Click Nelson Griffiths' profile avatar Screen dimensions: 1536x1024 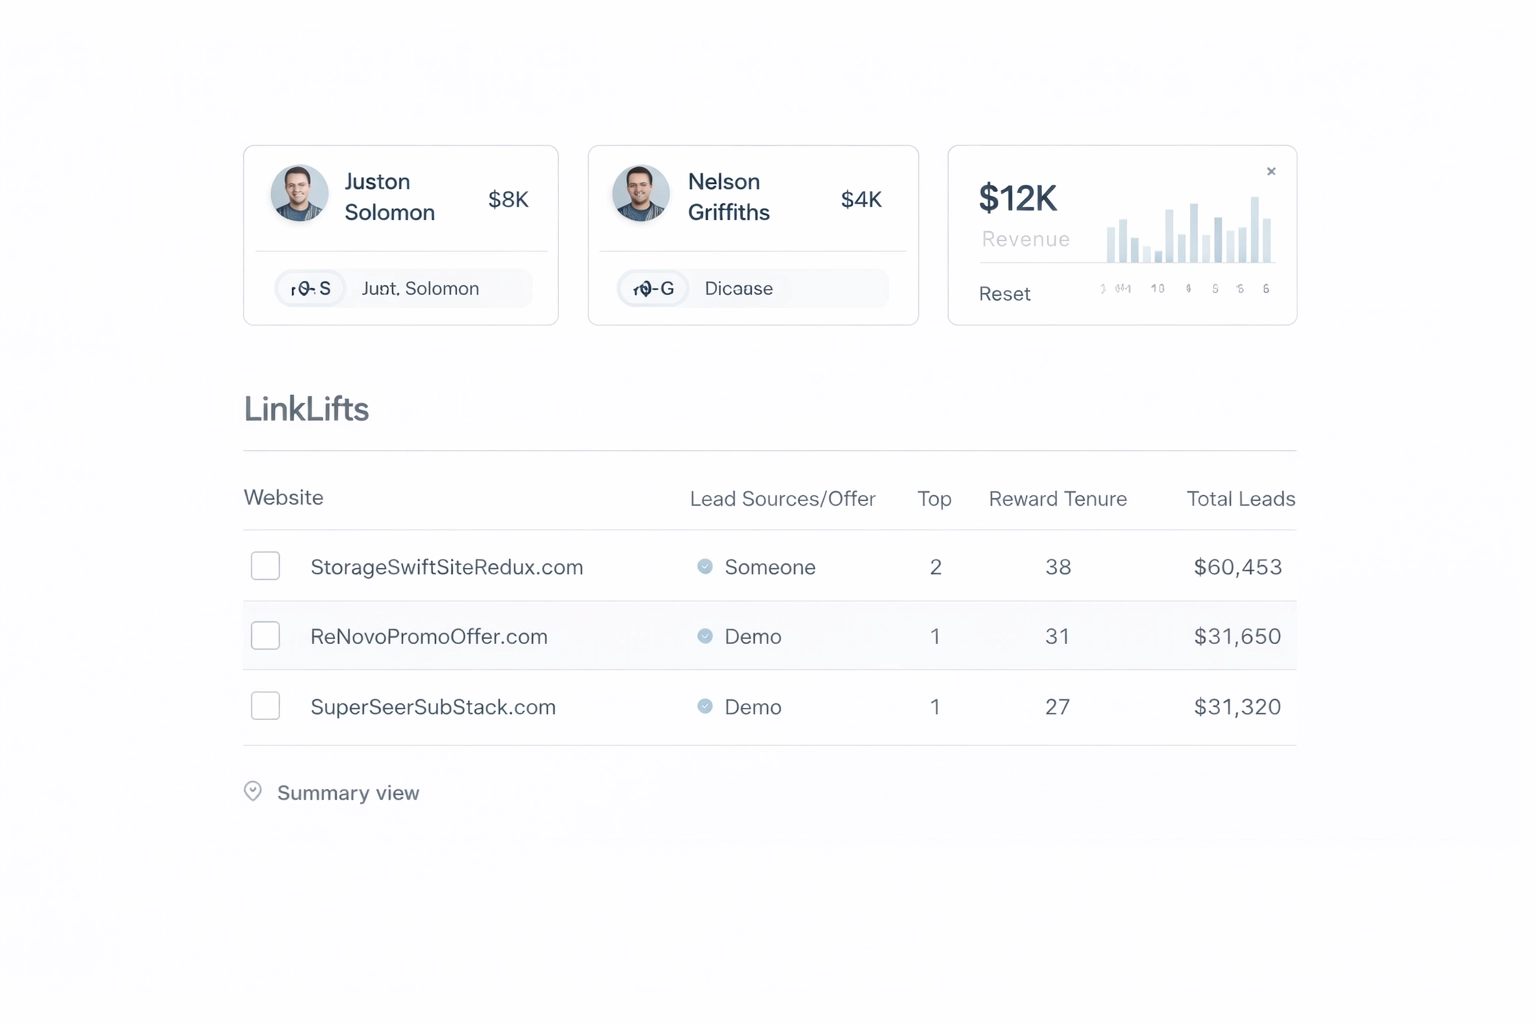click(x=640, y=195)
